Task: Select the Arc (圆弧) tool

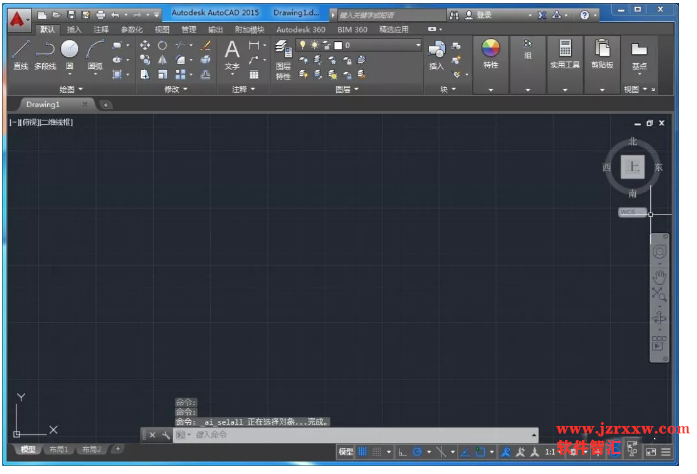Action: pos(95,54)
